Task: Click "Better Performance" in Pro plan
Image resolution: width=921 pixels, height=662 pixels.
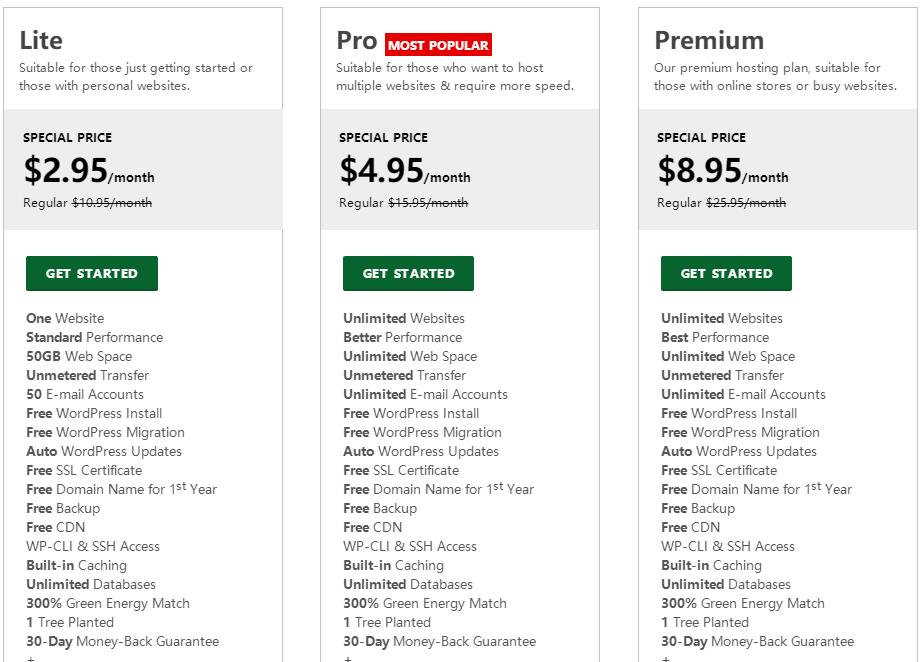Action: tap(402, 338)
